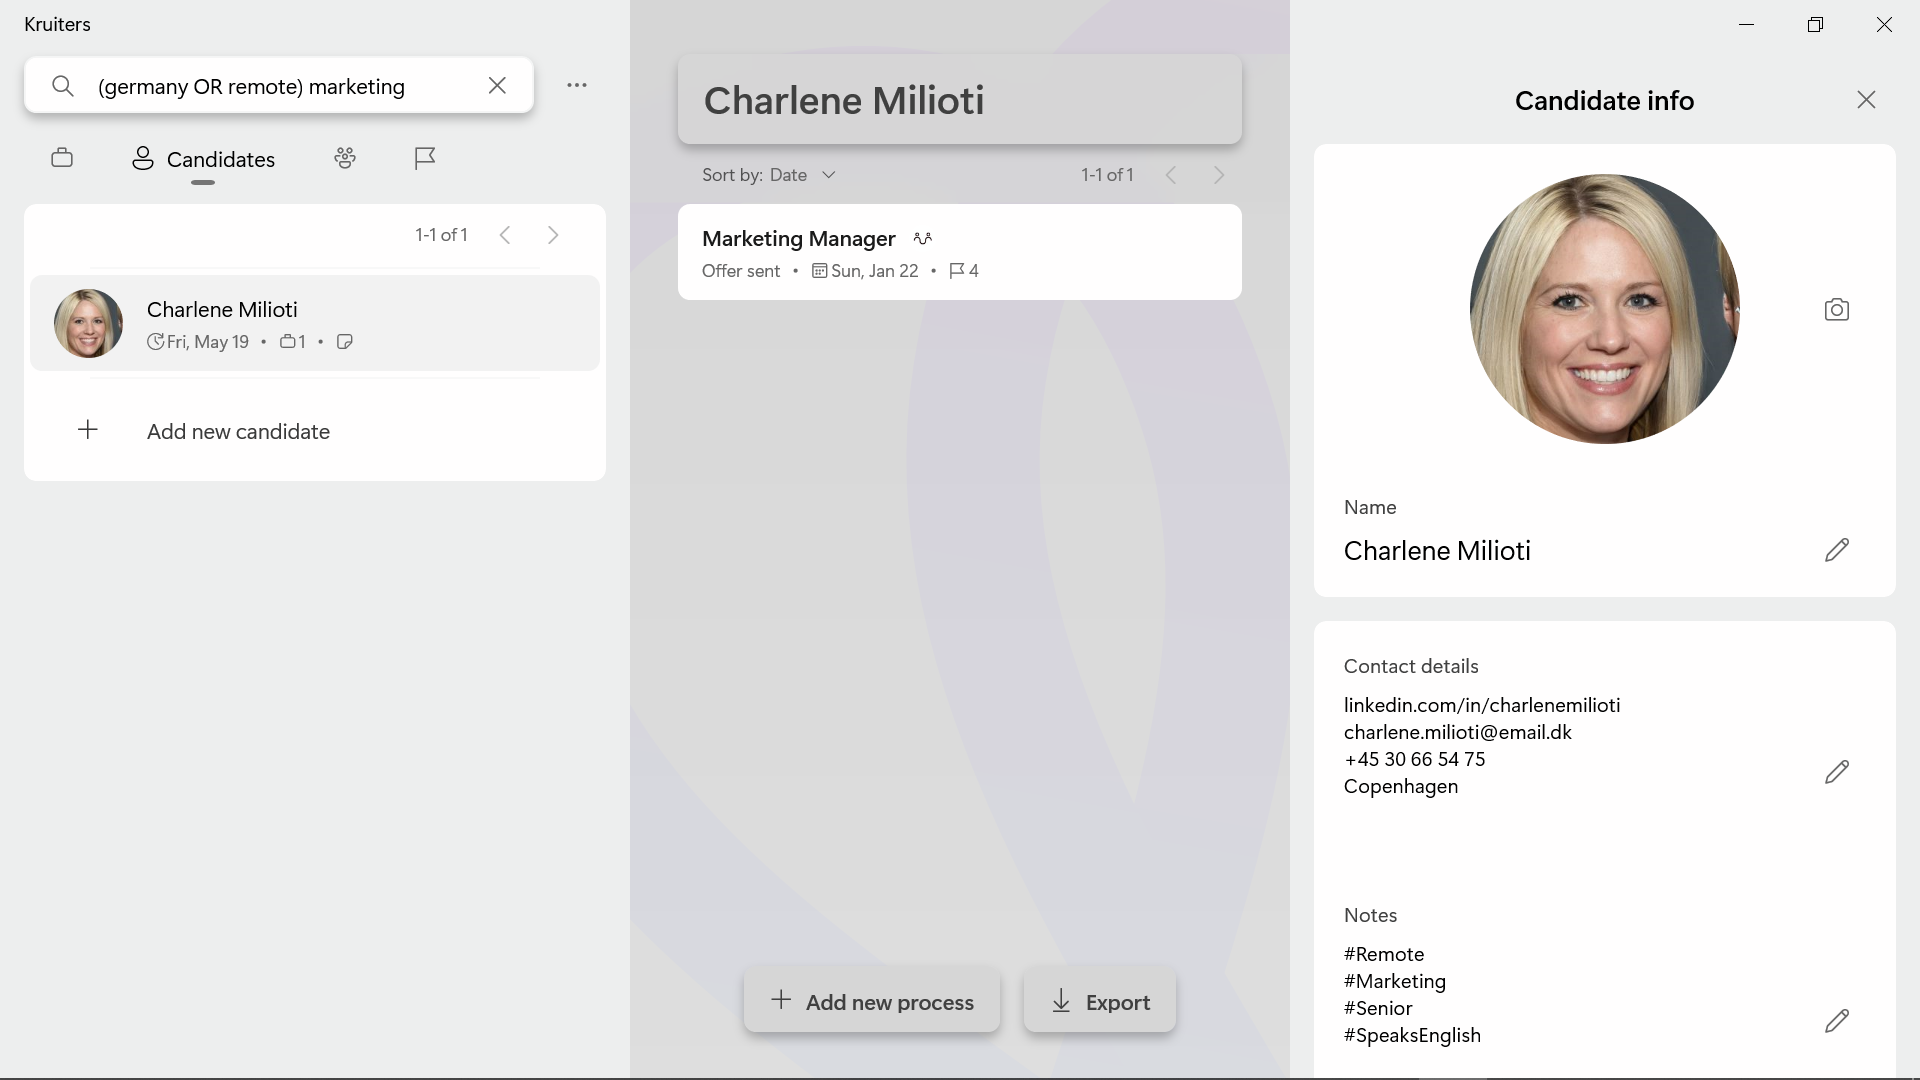Click the notes icon on Charlene's row

click(x=345, y=342)
